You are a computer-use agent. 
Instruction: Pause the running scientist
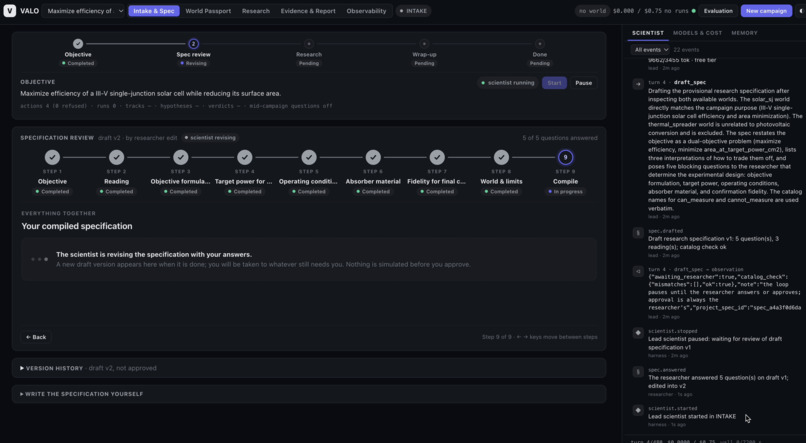coord(583,83)
